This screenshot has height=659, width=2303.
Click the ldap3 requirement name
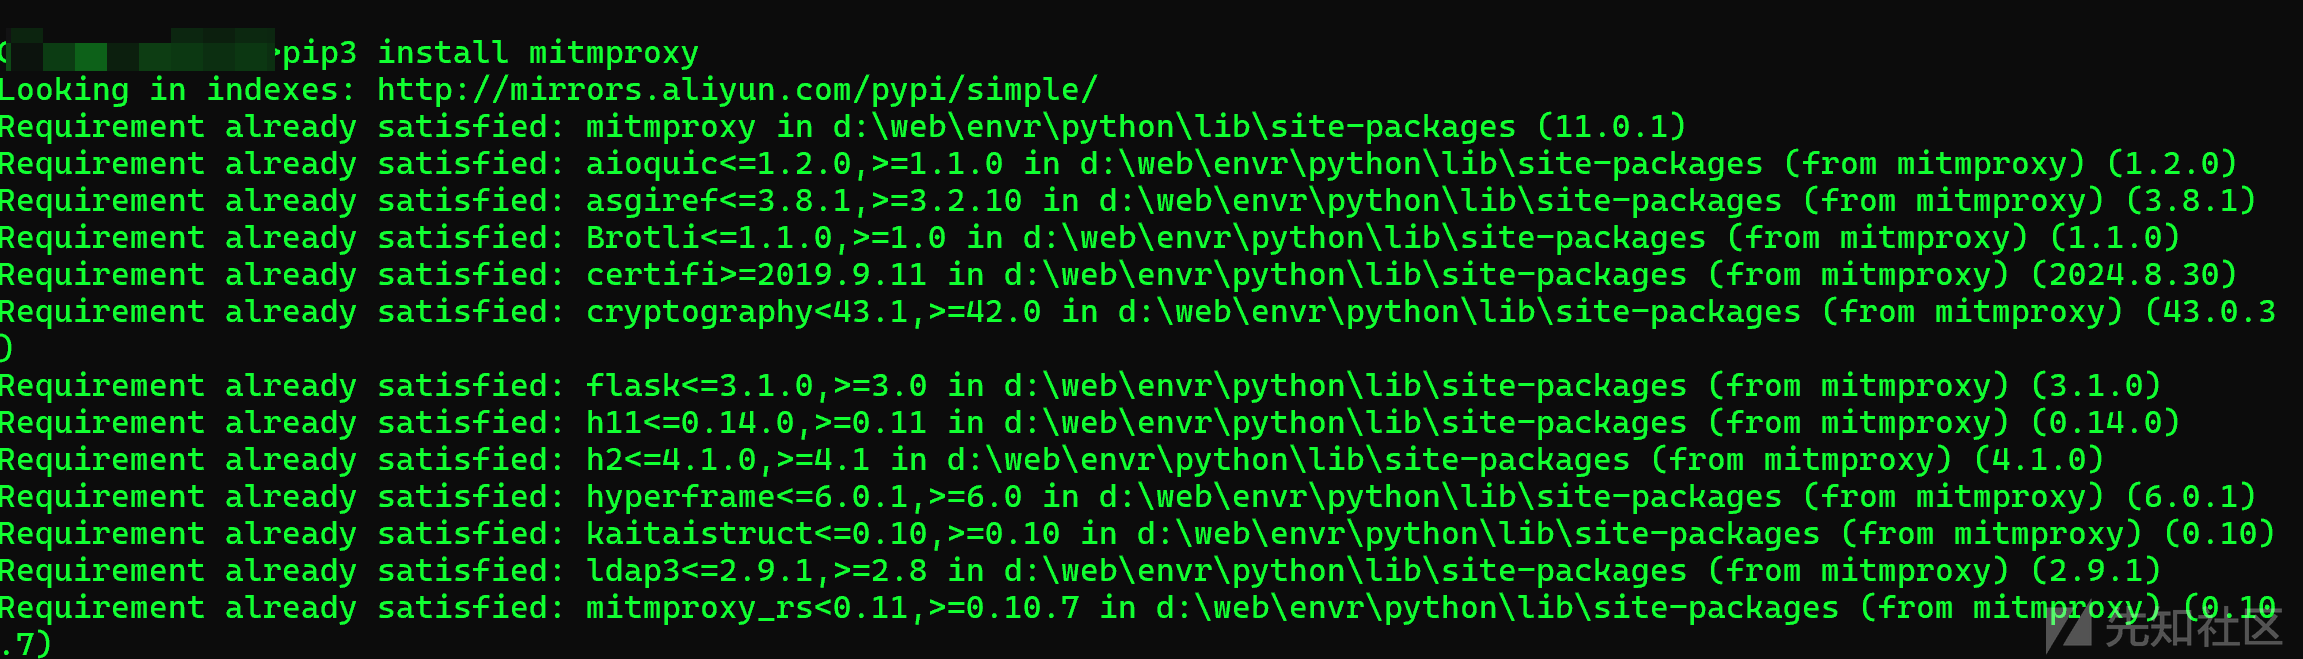point(633,571)
